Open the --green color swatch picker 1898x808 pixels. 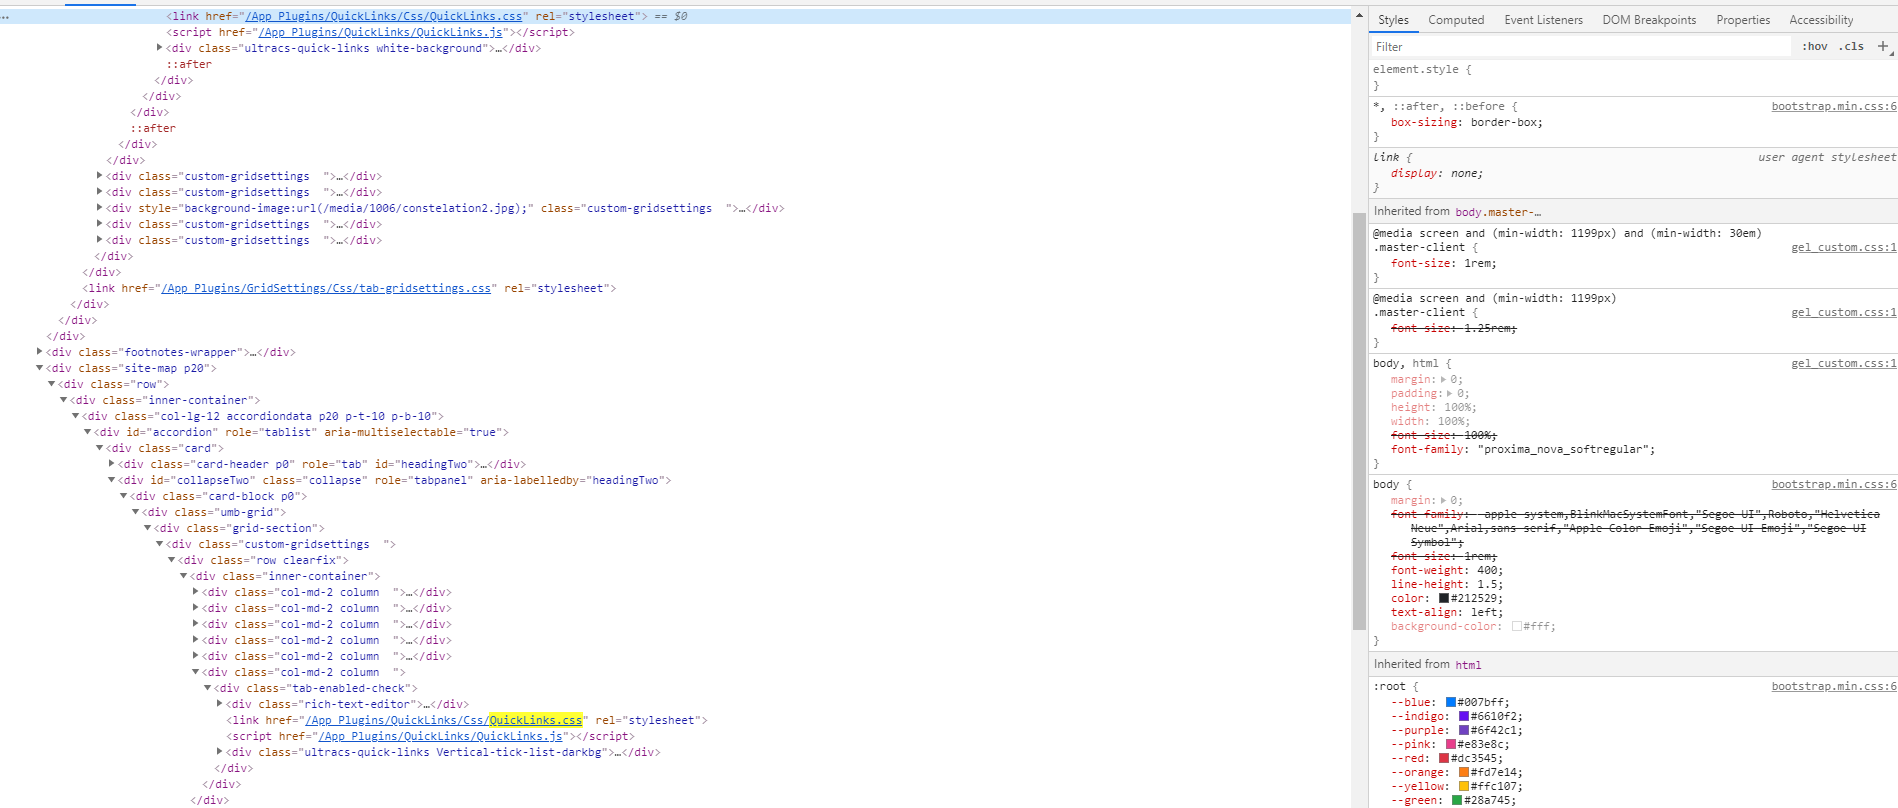point(1457,801)
